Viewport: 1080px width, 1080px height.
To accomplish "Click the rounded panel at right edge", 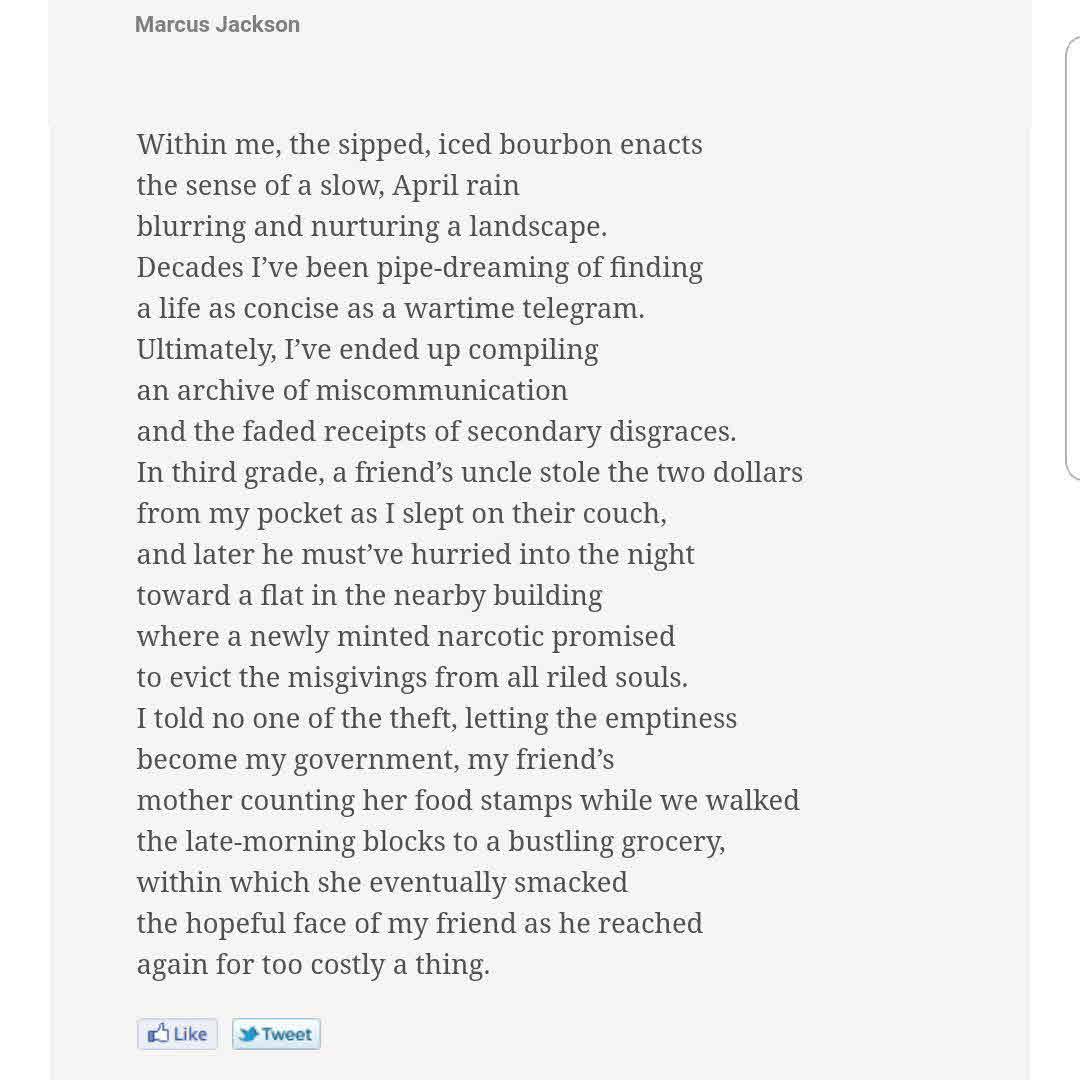I will coord(1072,258).
